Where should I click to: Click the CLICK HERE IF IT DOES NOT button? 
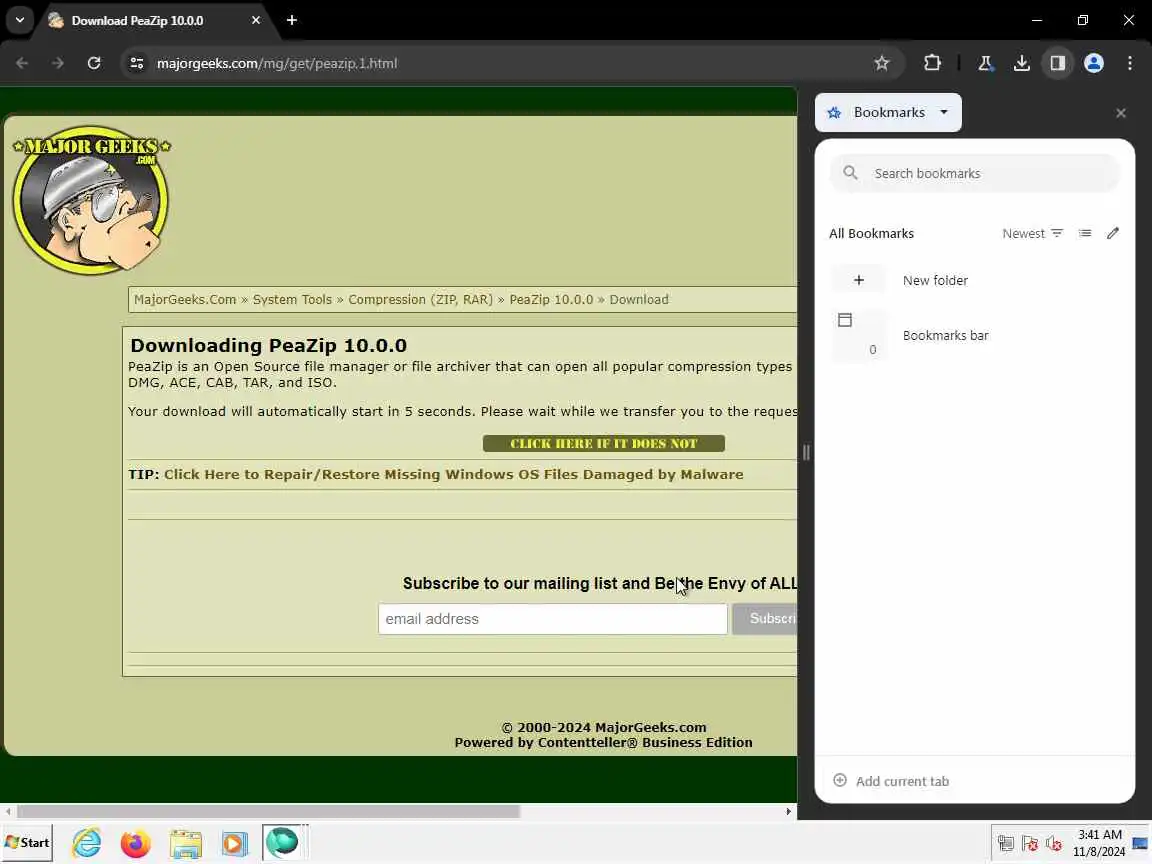coord(604,444)
